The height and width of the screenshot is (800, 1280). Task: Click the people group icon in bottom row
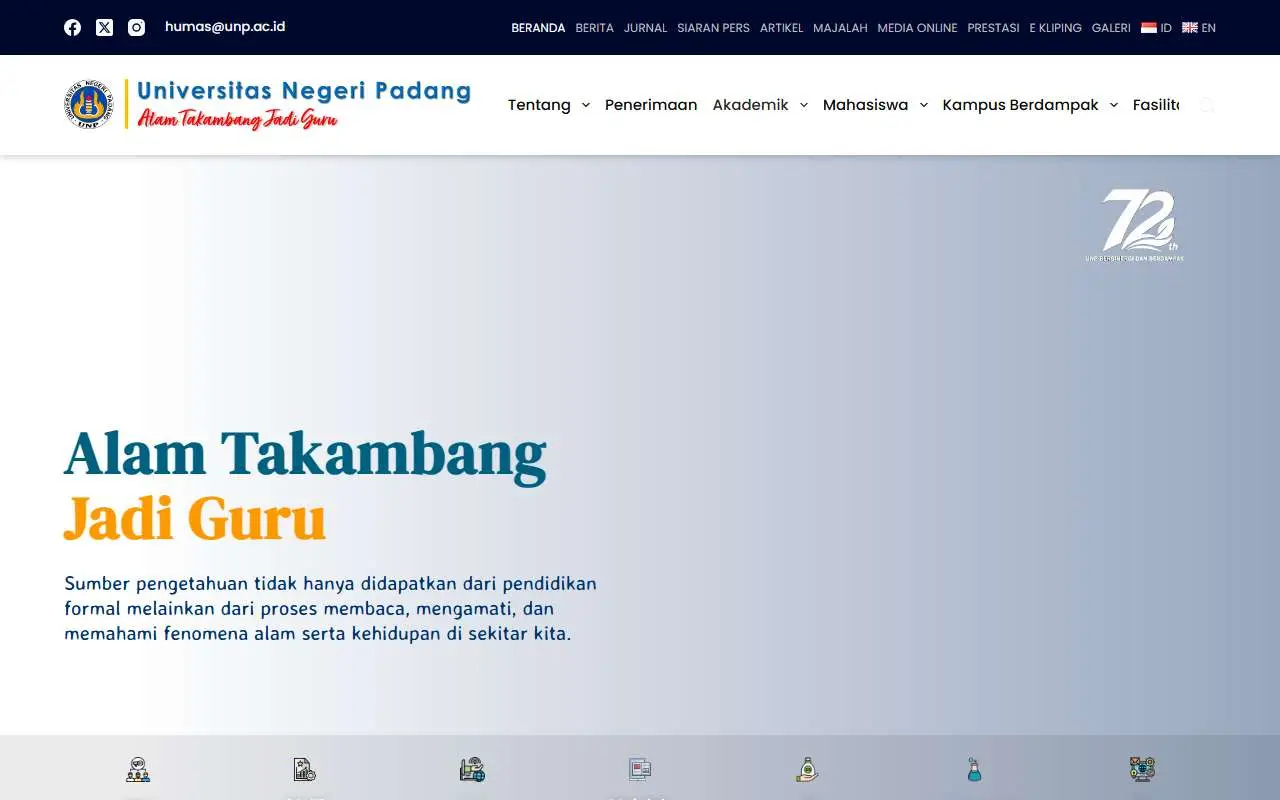[x=138, y=769]
